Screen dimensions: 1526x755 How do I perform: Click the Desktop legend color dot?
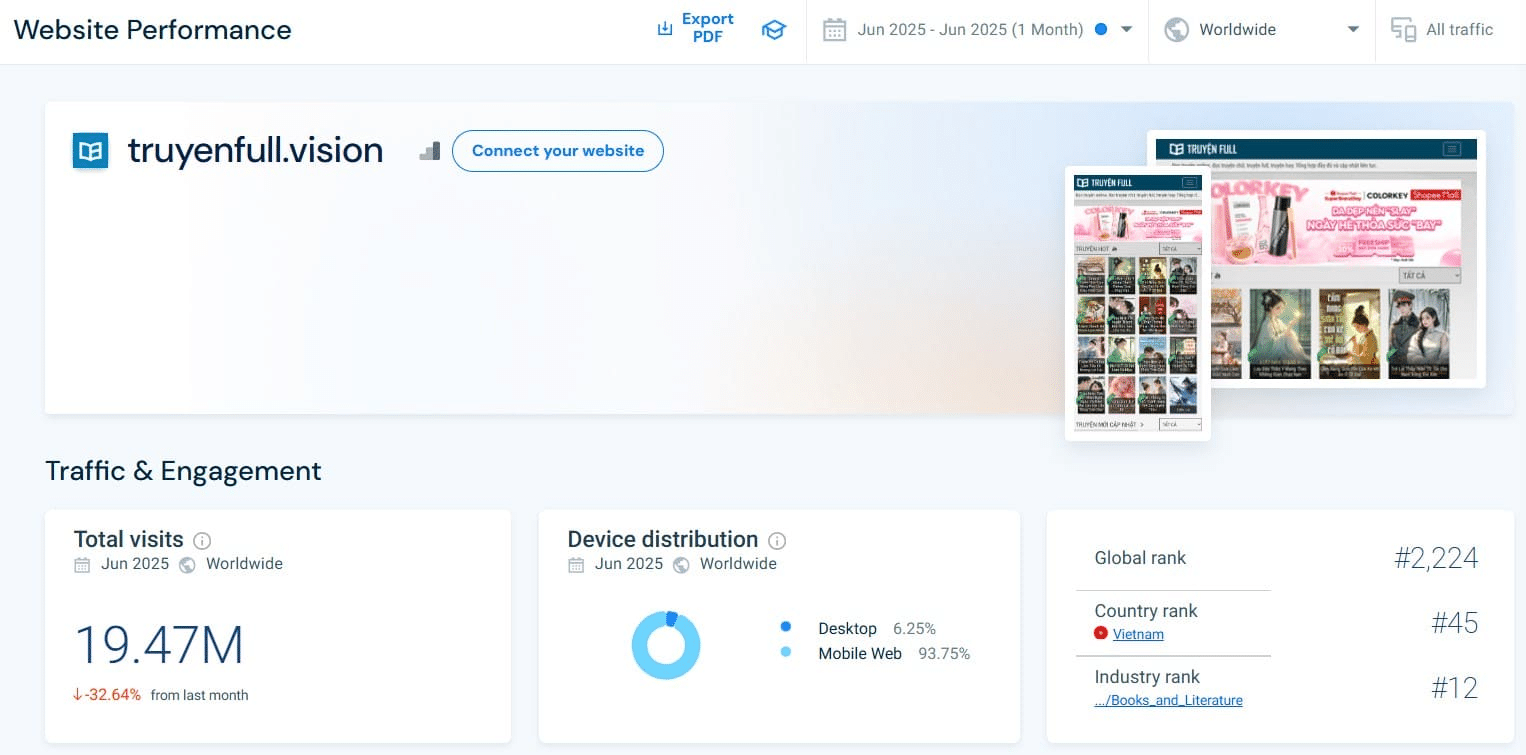click(786, 627)
